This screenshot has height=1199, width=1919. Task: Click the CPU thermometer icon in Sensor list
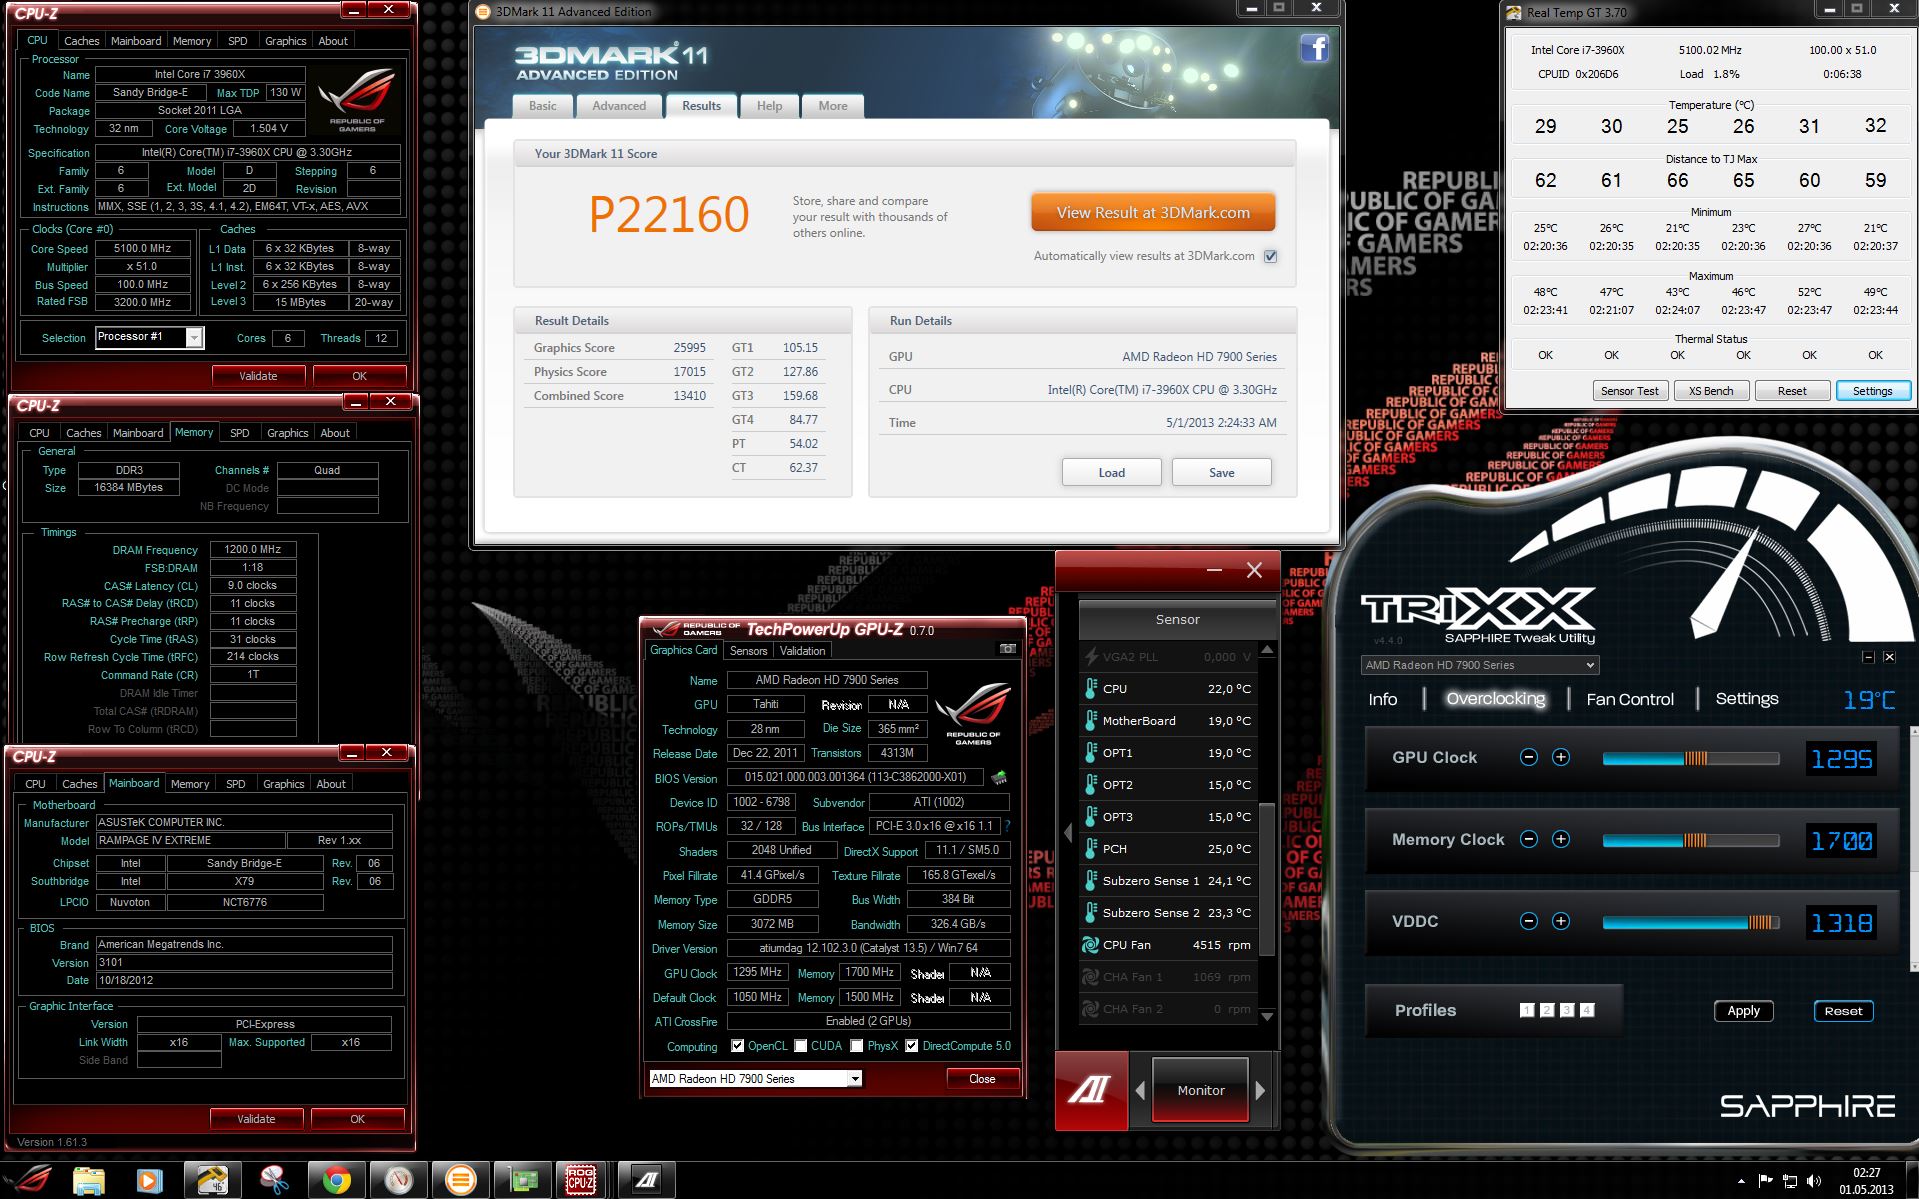[x=1091, y=688]
